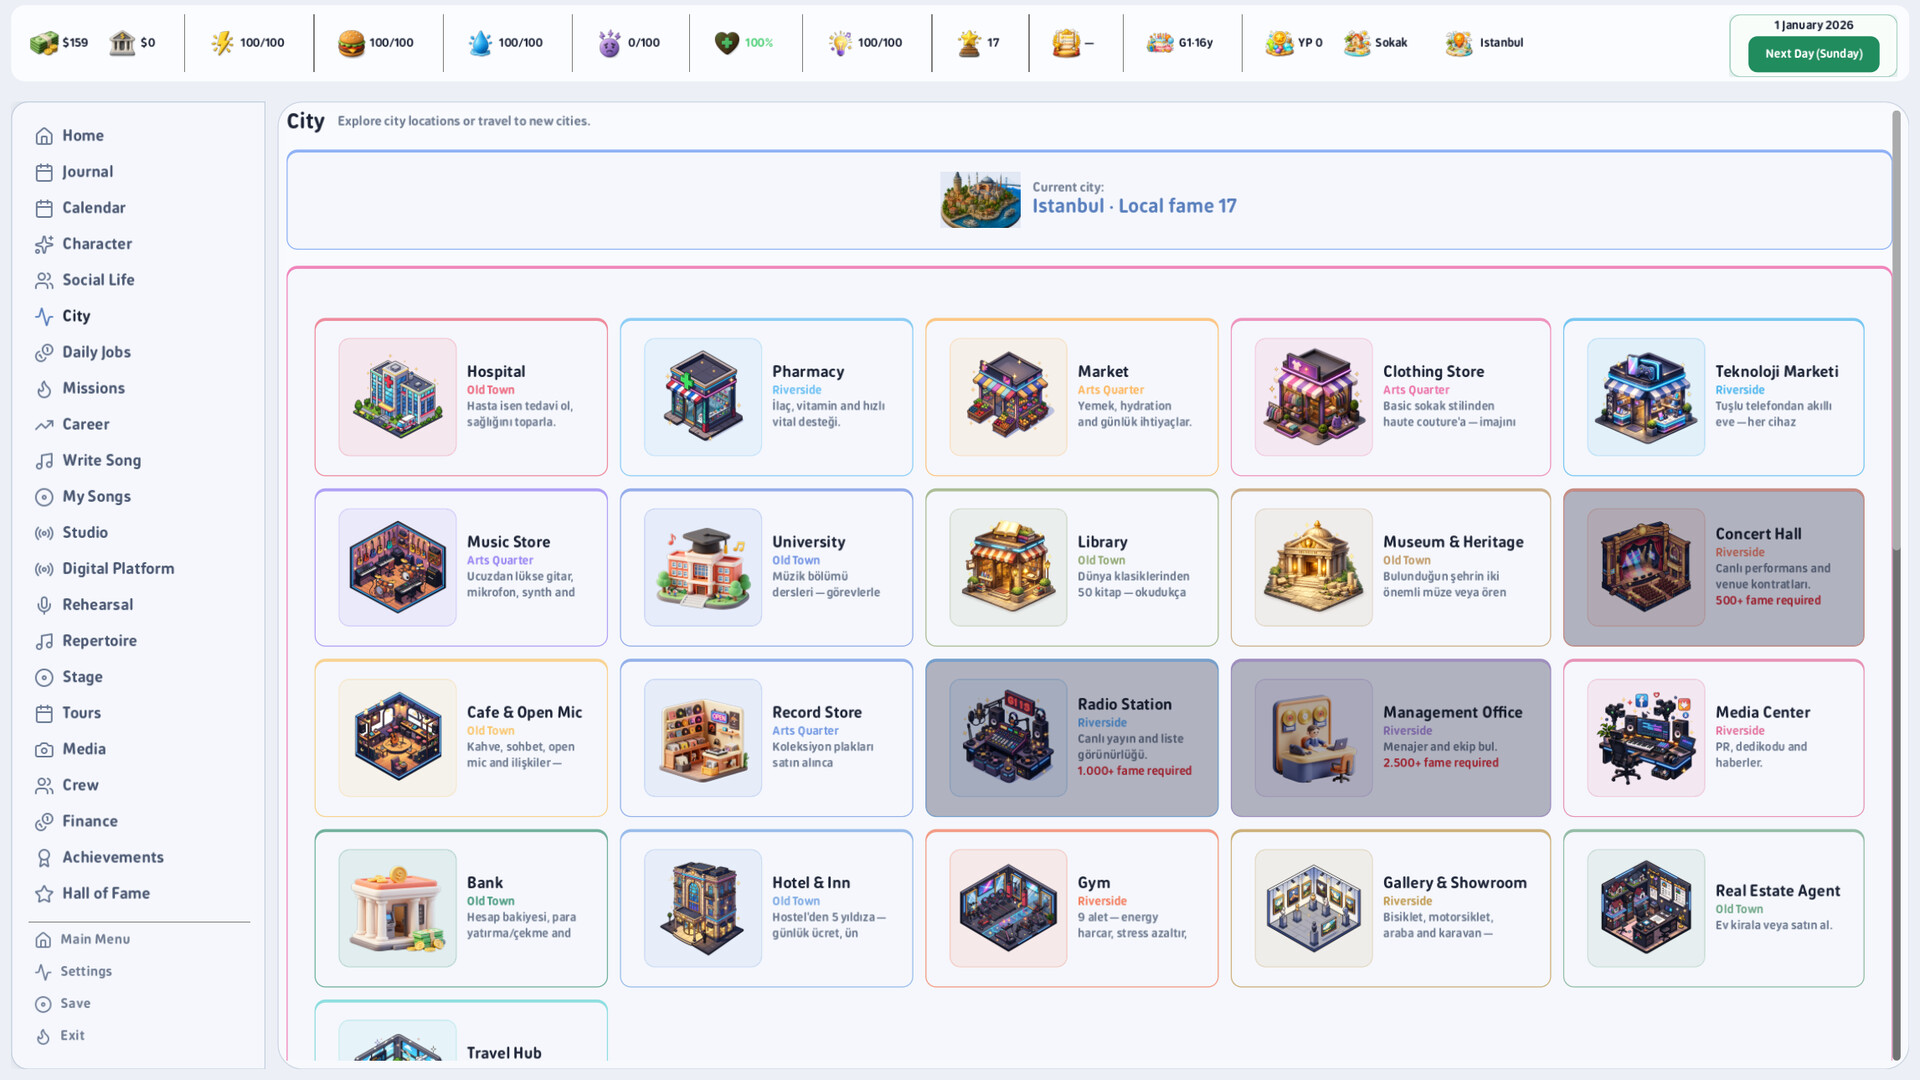Image resolution: width=1920 pixels, height=1080 pixels.
Task: Click the purple stress face icon
Action: (x=609, y=43)
